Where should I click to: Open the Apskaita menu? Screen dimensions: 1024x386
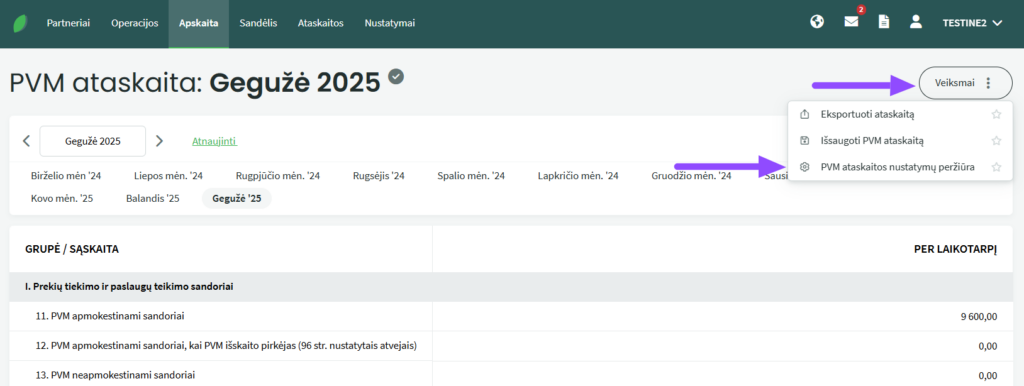point(199,24)
